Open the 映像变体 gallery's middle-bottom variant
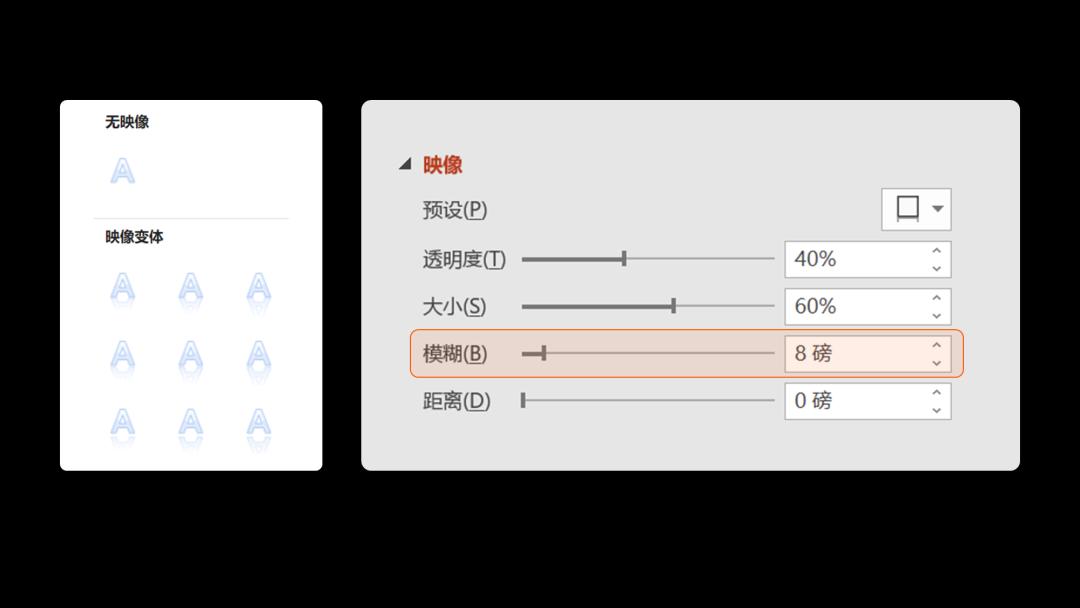This screenshot has width=1080, height=608. pyautogui.click(x=190, y=423)
